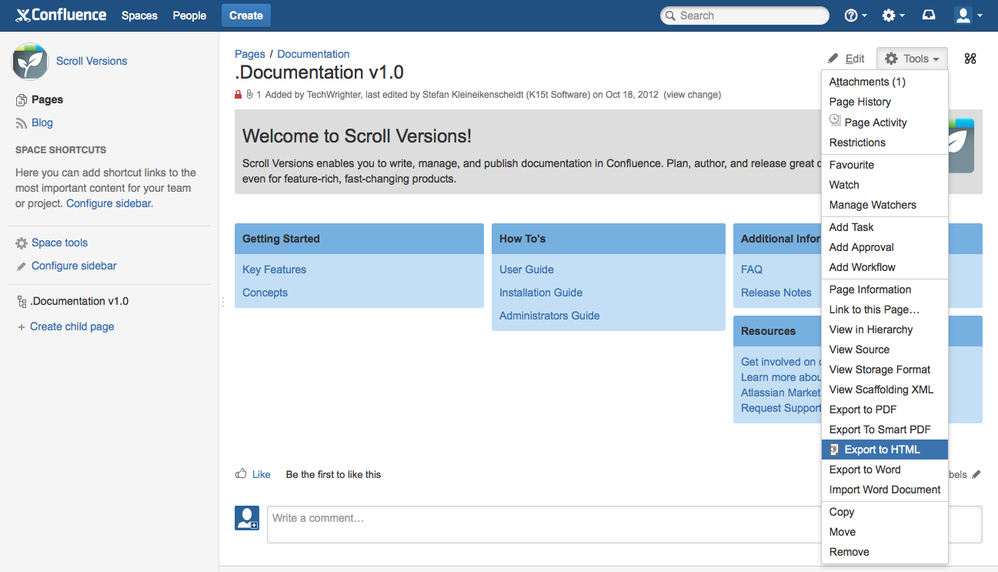Select View Source menu entry
The image size is (998, 572).
tap(885, 350)
